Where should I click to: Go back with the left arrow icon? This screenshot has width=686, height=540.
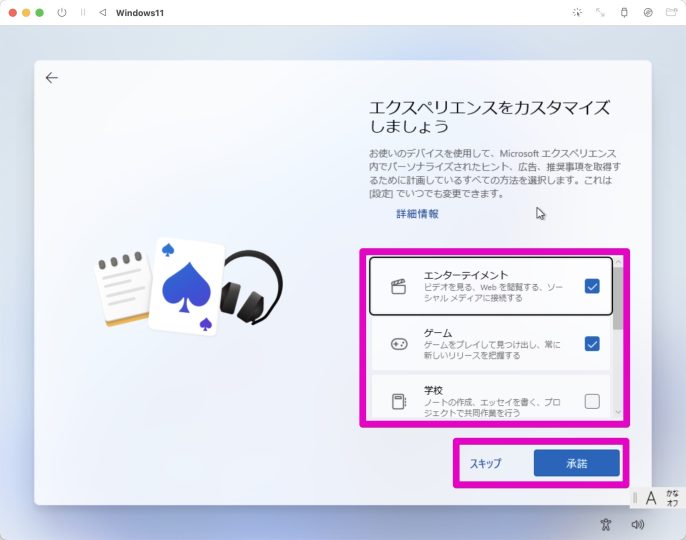tap(52, 78)
